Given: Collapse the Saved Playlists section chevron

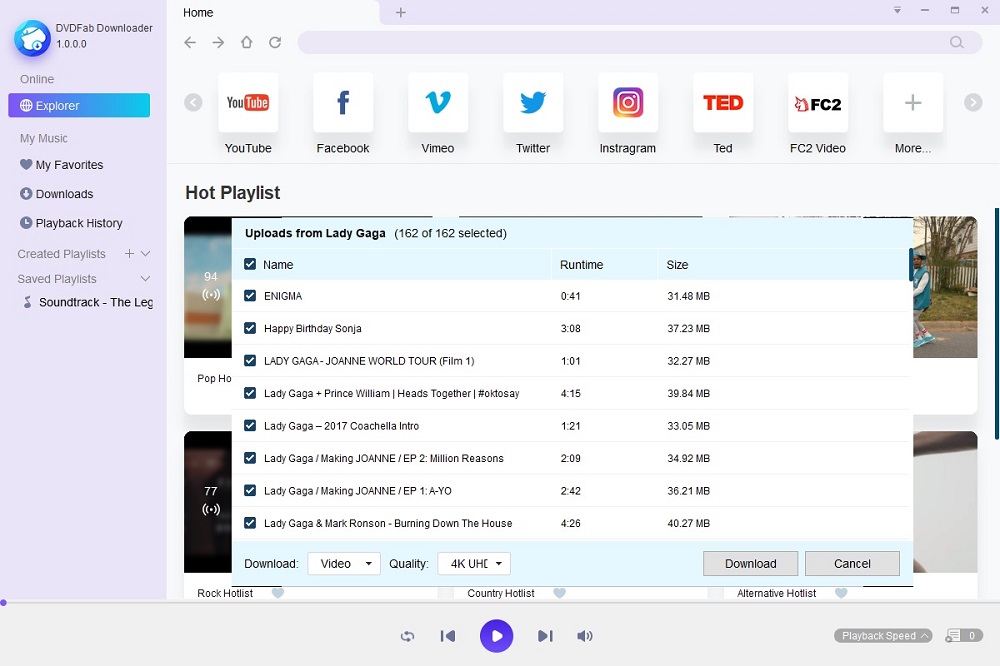Looking at the screenshot, I should (x=145, y=279).
